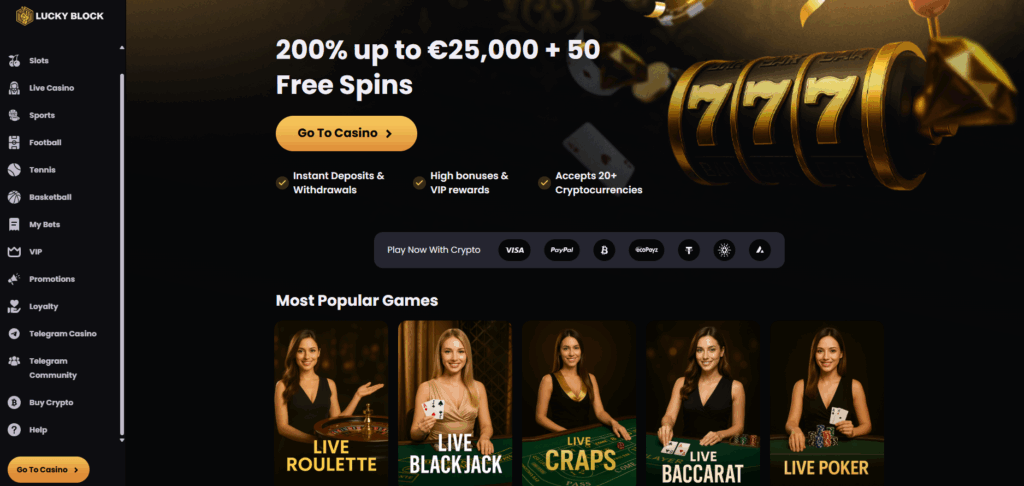Select the Visa payment icon
The width and height of the screenshot is (1024, 486).
tap(515, 250)
